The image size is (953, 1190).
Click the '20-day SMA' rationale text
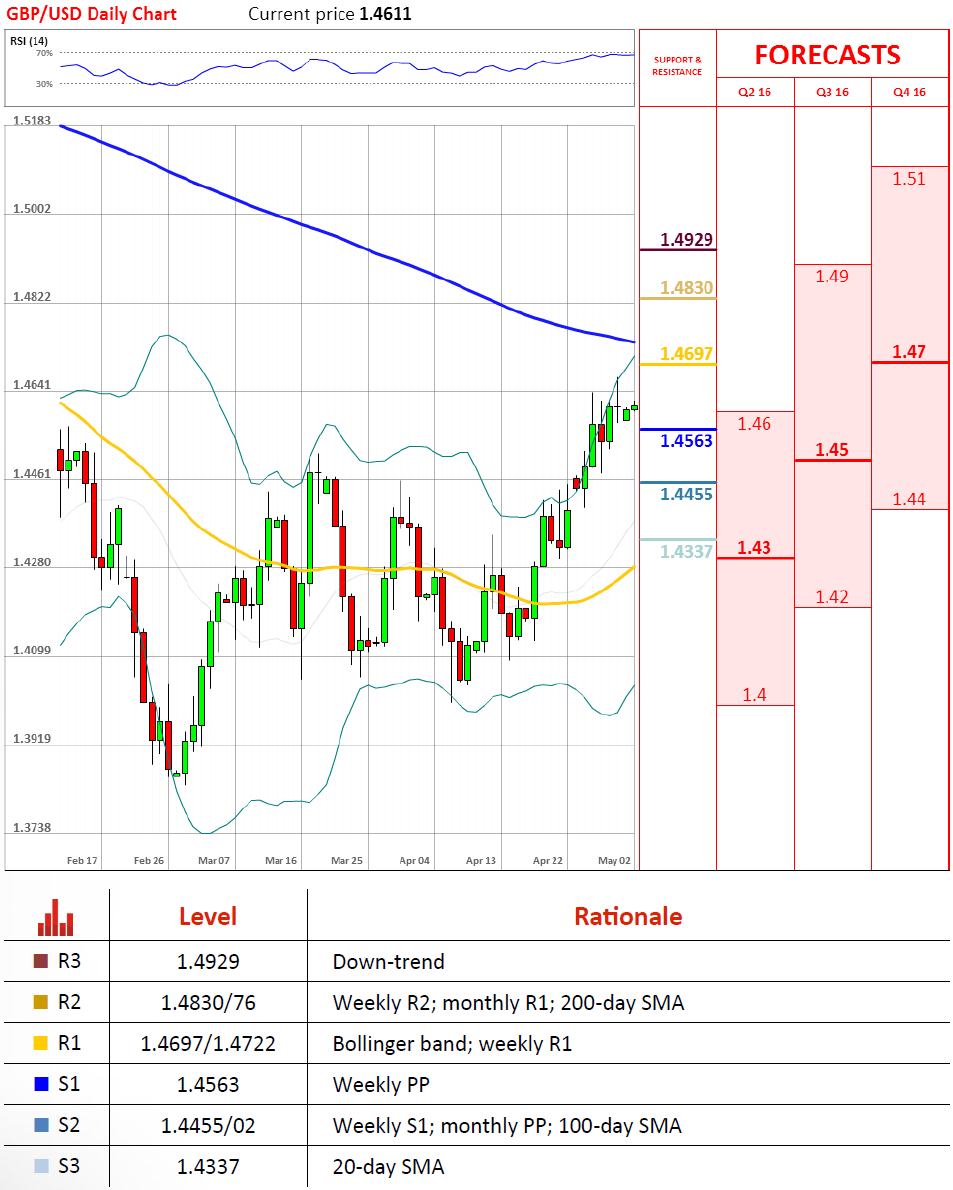(x=388, y=1167)
